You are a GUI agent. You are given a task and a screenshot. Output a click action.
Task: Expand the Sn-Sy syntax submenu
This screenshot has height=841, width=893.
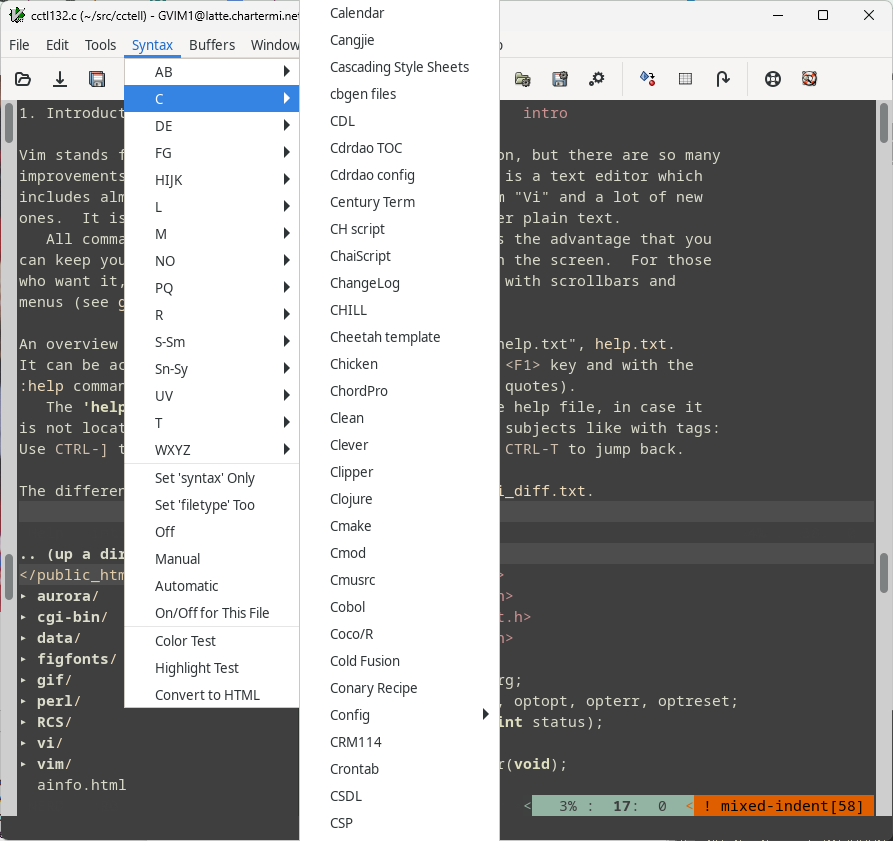(211, 369)
